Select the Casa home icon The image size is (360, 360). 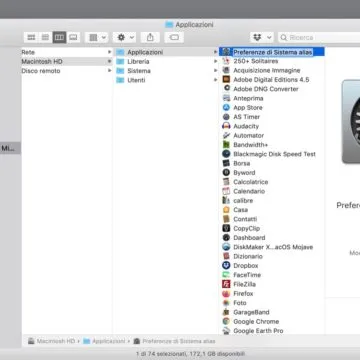coord(226,210)
